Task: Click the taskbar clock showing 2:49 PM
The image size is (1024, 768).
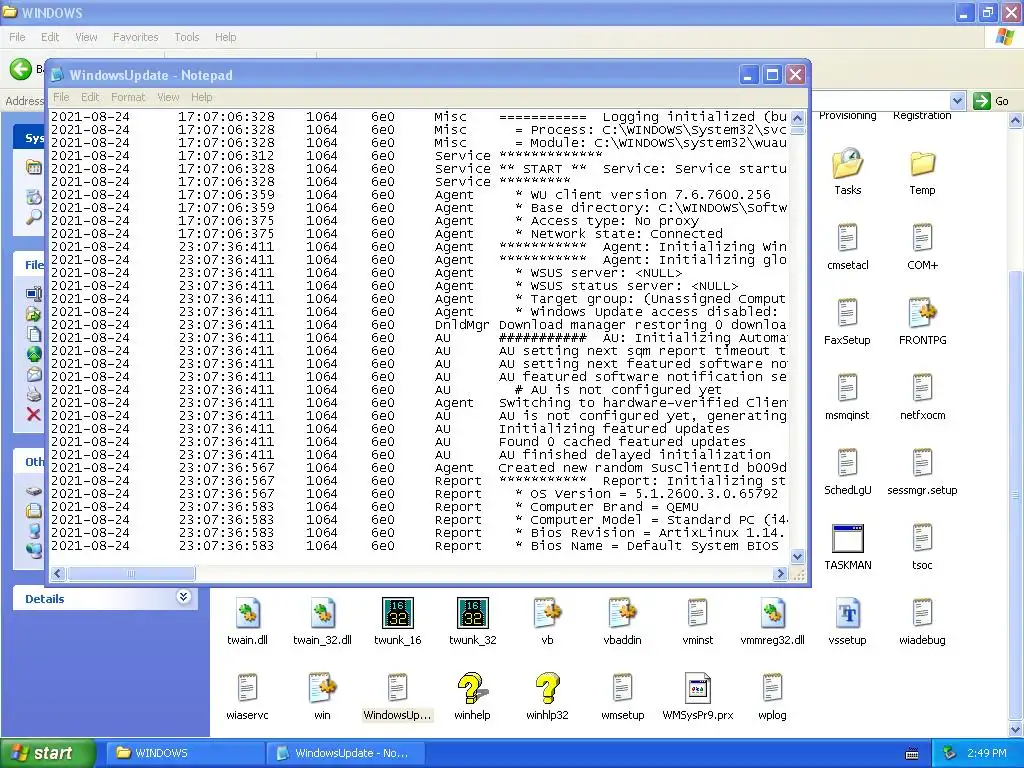Action: point(986,754)
